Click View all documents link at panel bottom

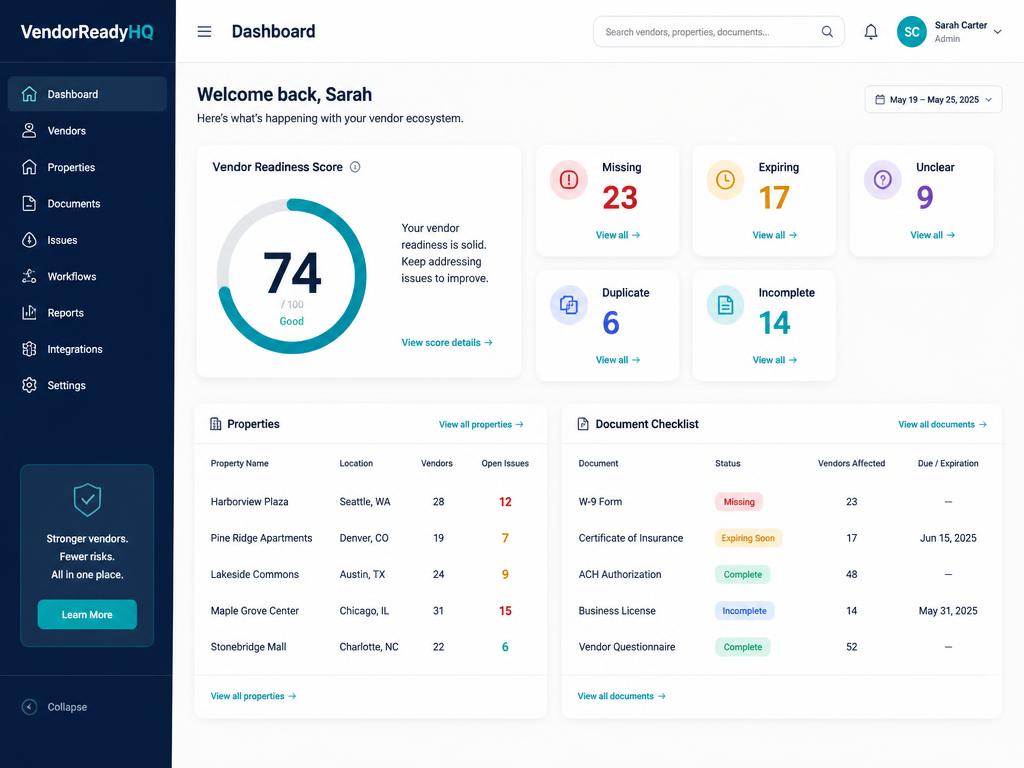coord(621,696)
